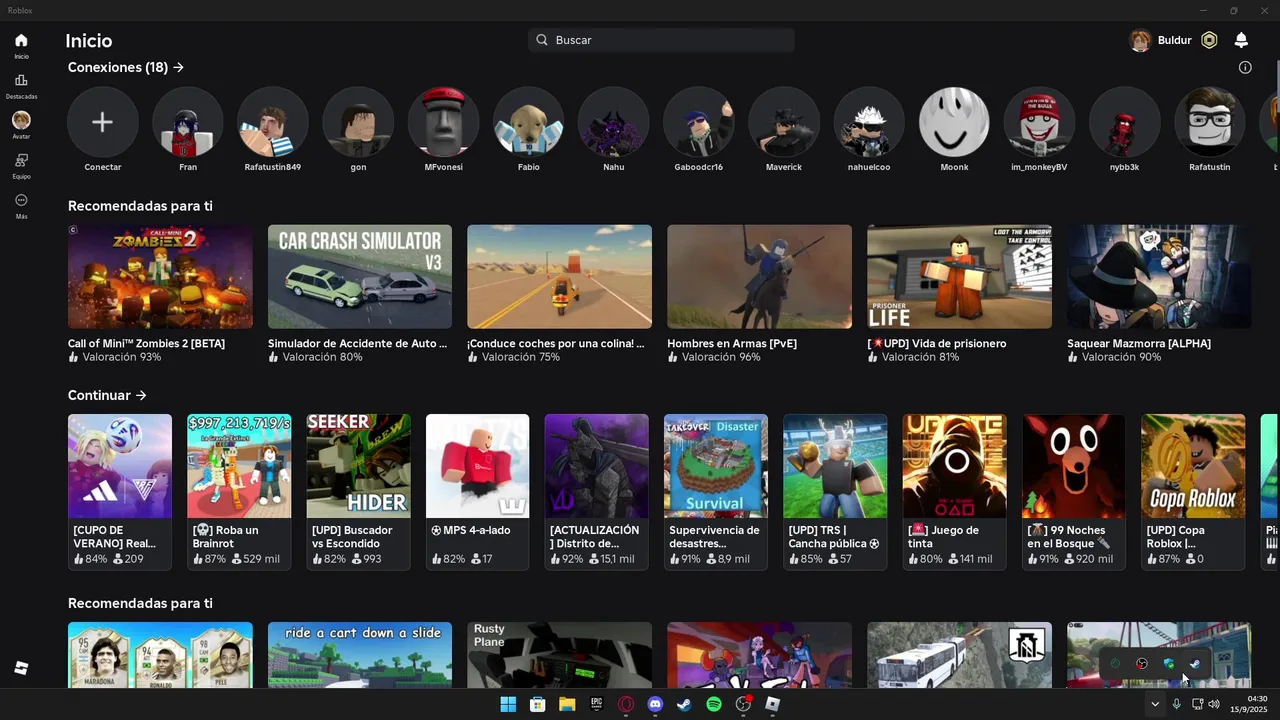Viewport: 1280px width, 720px height.
Task: Open Epic Games Launcher from taskbar
Action: 596,704
